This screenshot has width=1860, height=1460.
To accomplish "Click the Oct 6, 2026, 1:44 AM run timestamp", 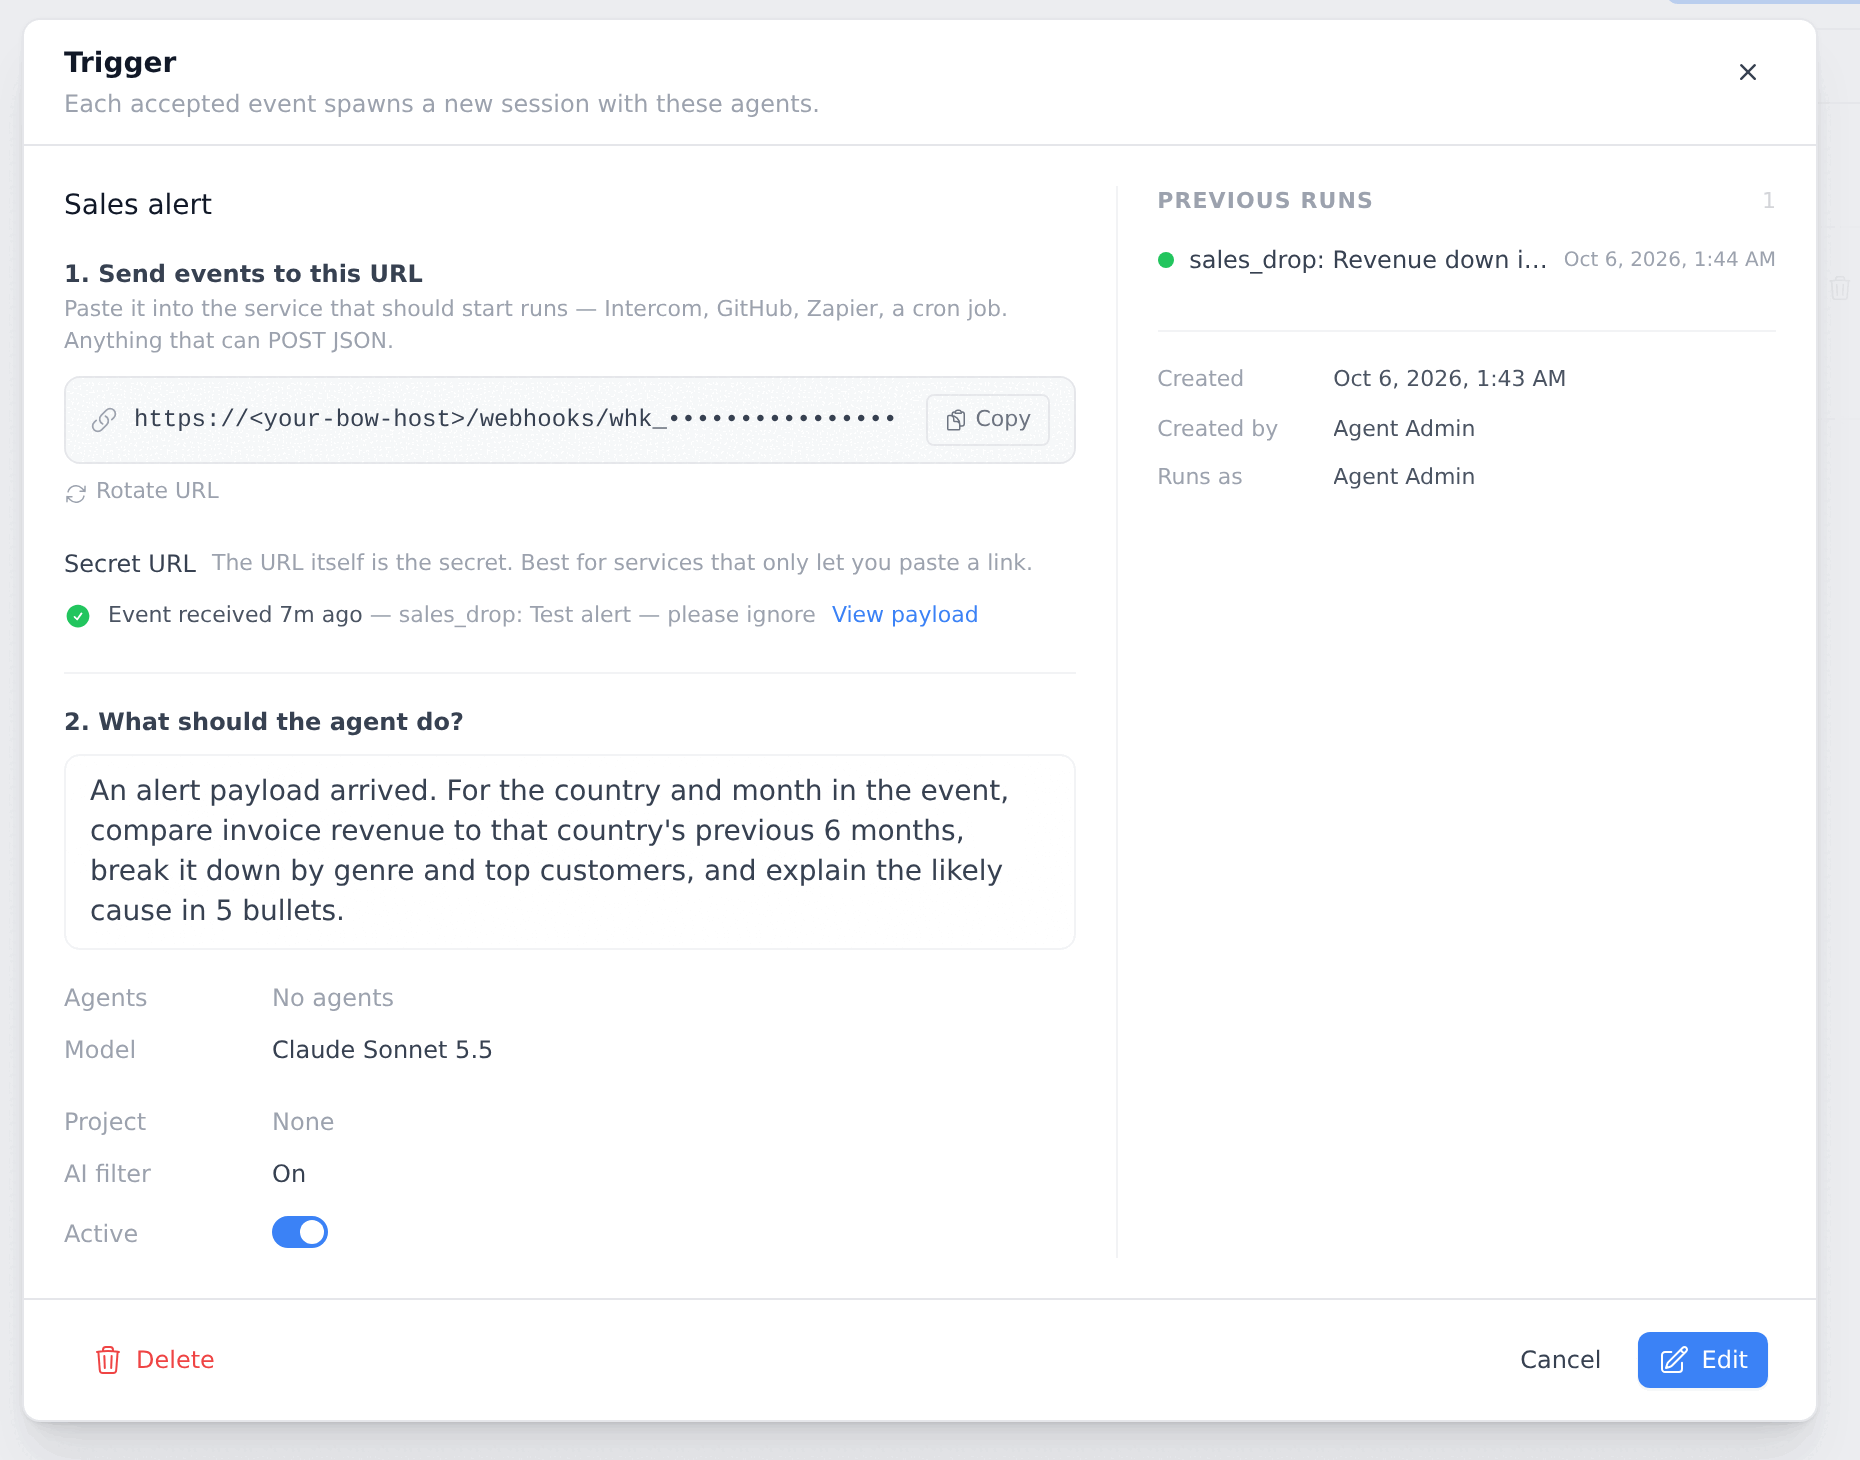I will click(x=1669, y=260).
